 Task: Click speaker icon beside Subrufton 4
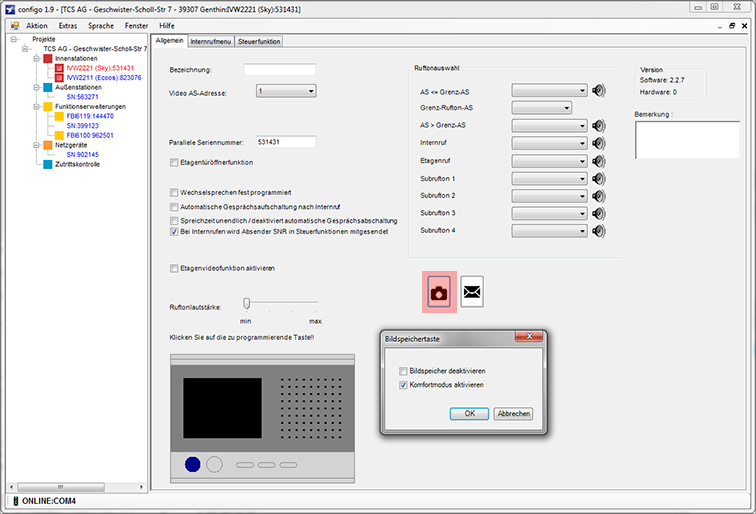[x=599, y=231]
